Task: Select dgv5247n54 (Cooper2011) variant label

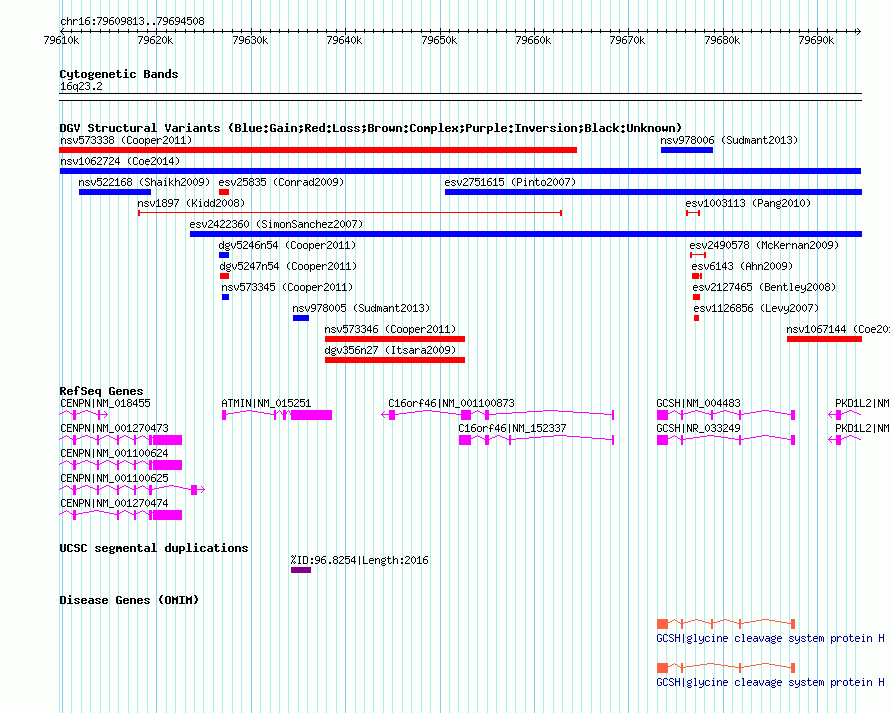Action: coord(288,266)
